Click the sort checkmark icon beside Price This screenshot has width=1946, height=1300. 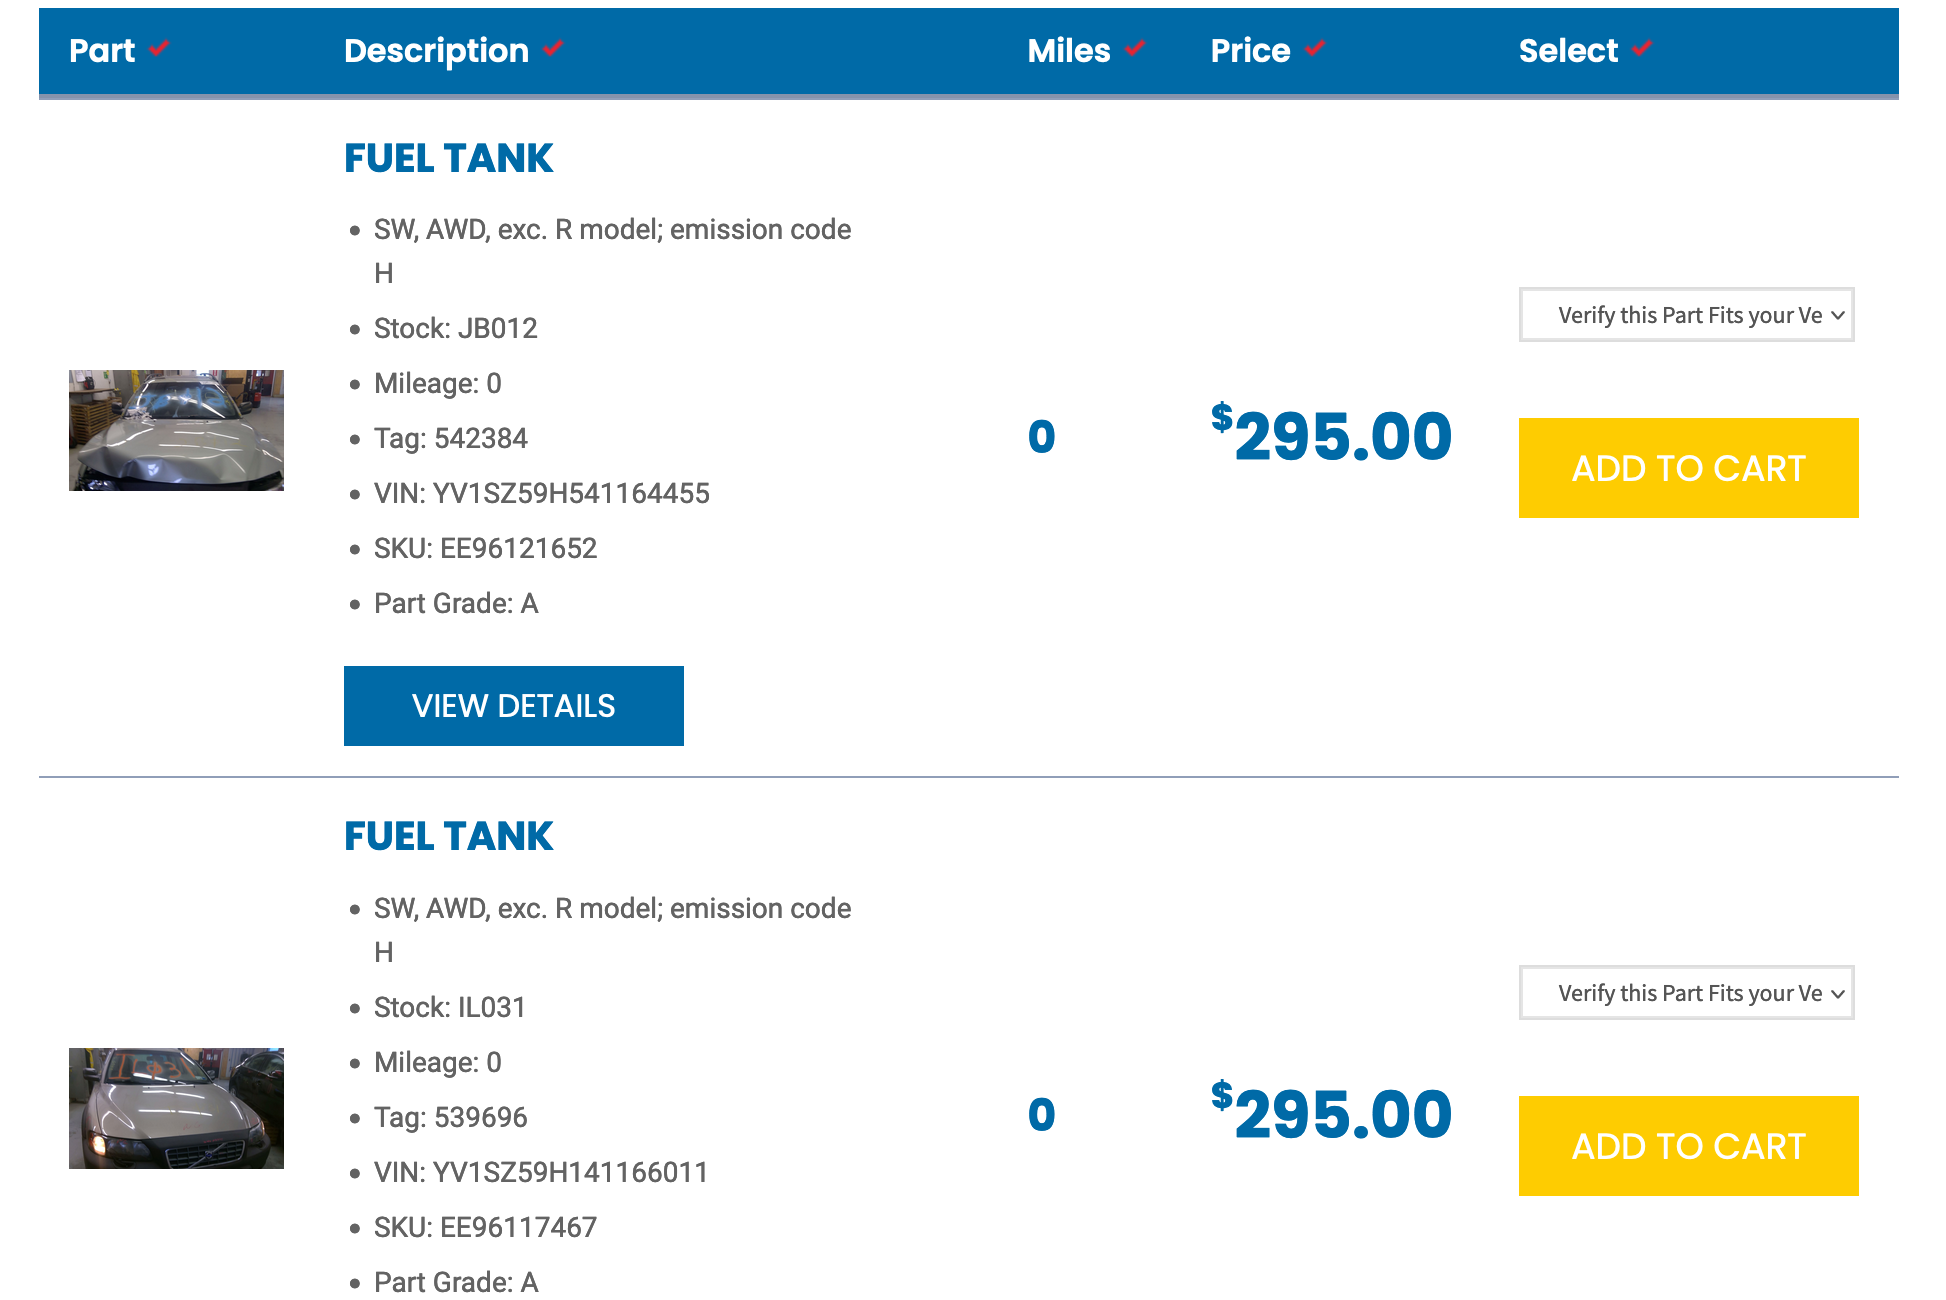click(1315, 48)
